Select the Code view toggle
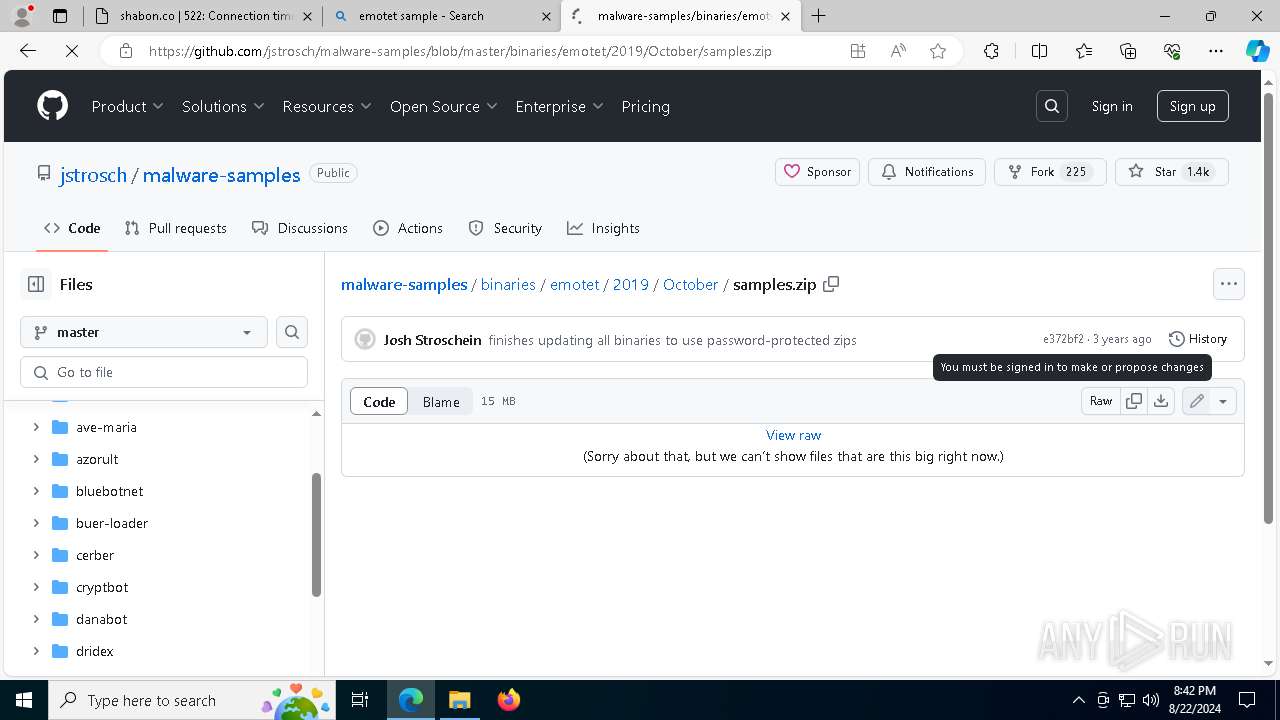The image size is (1280, 720). click(379, 401)
